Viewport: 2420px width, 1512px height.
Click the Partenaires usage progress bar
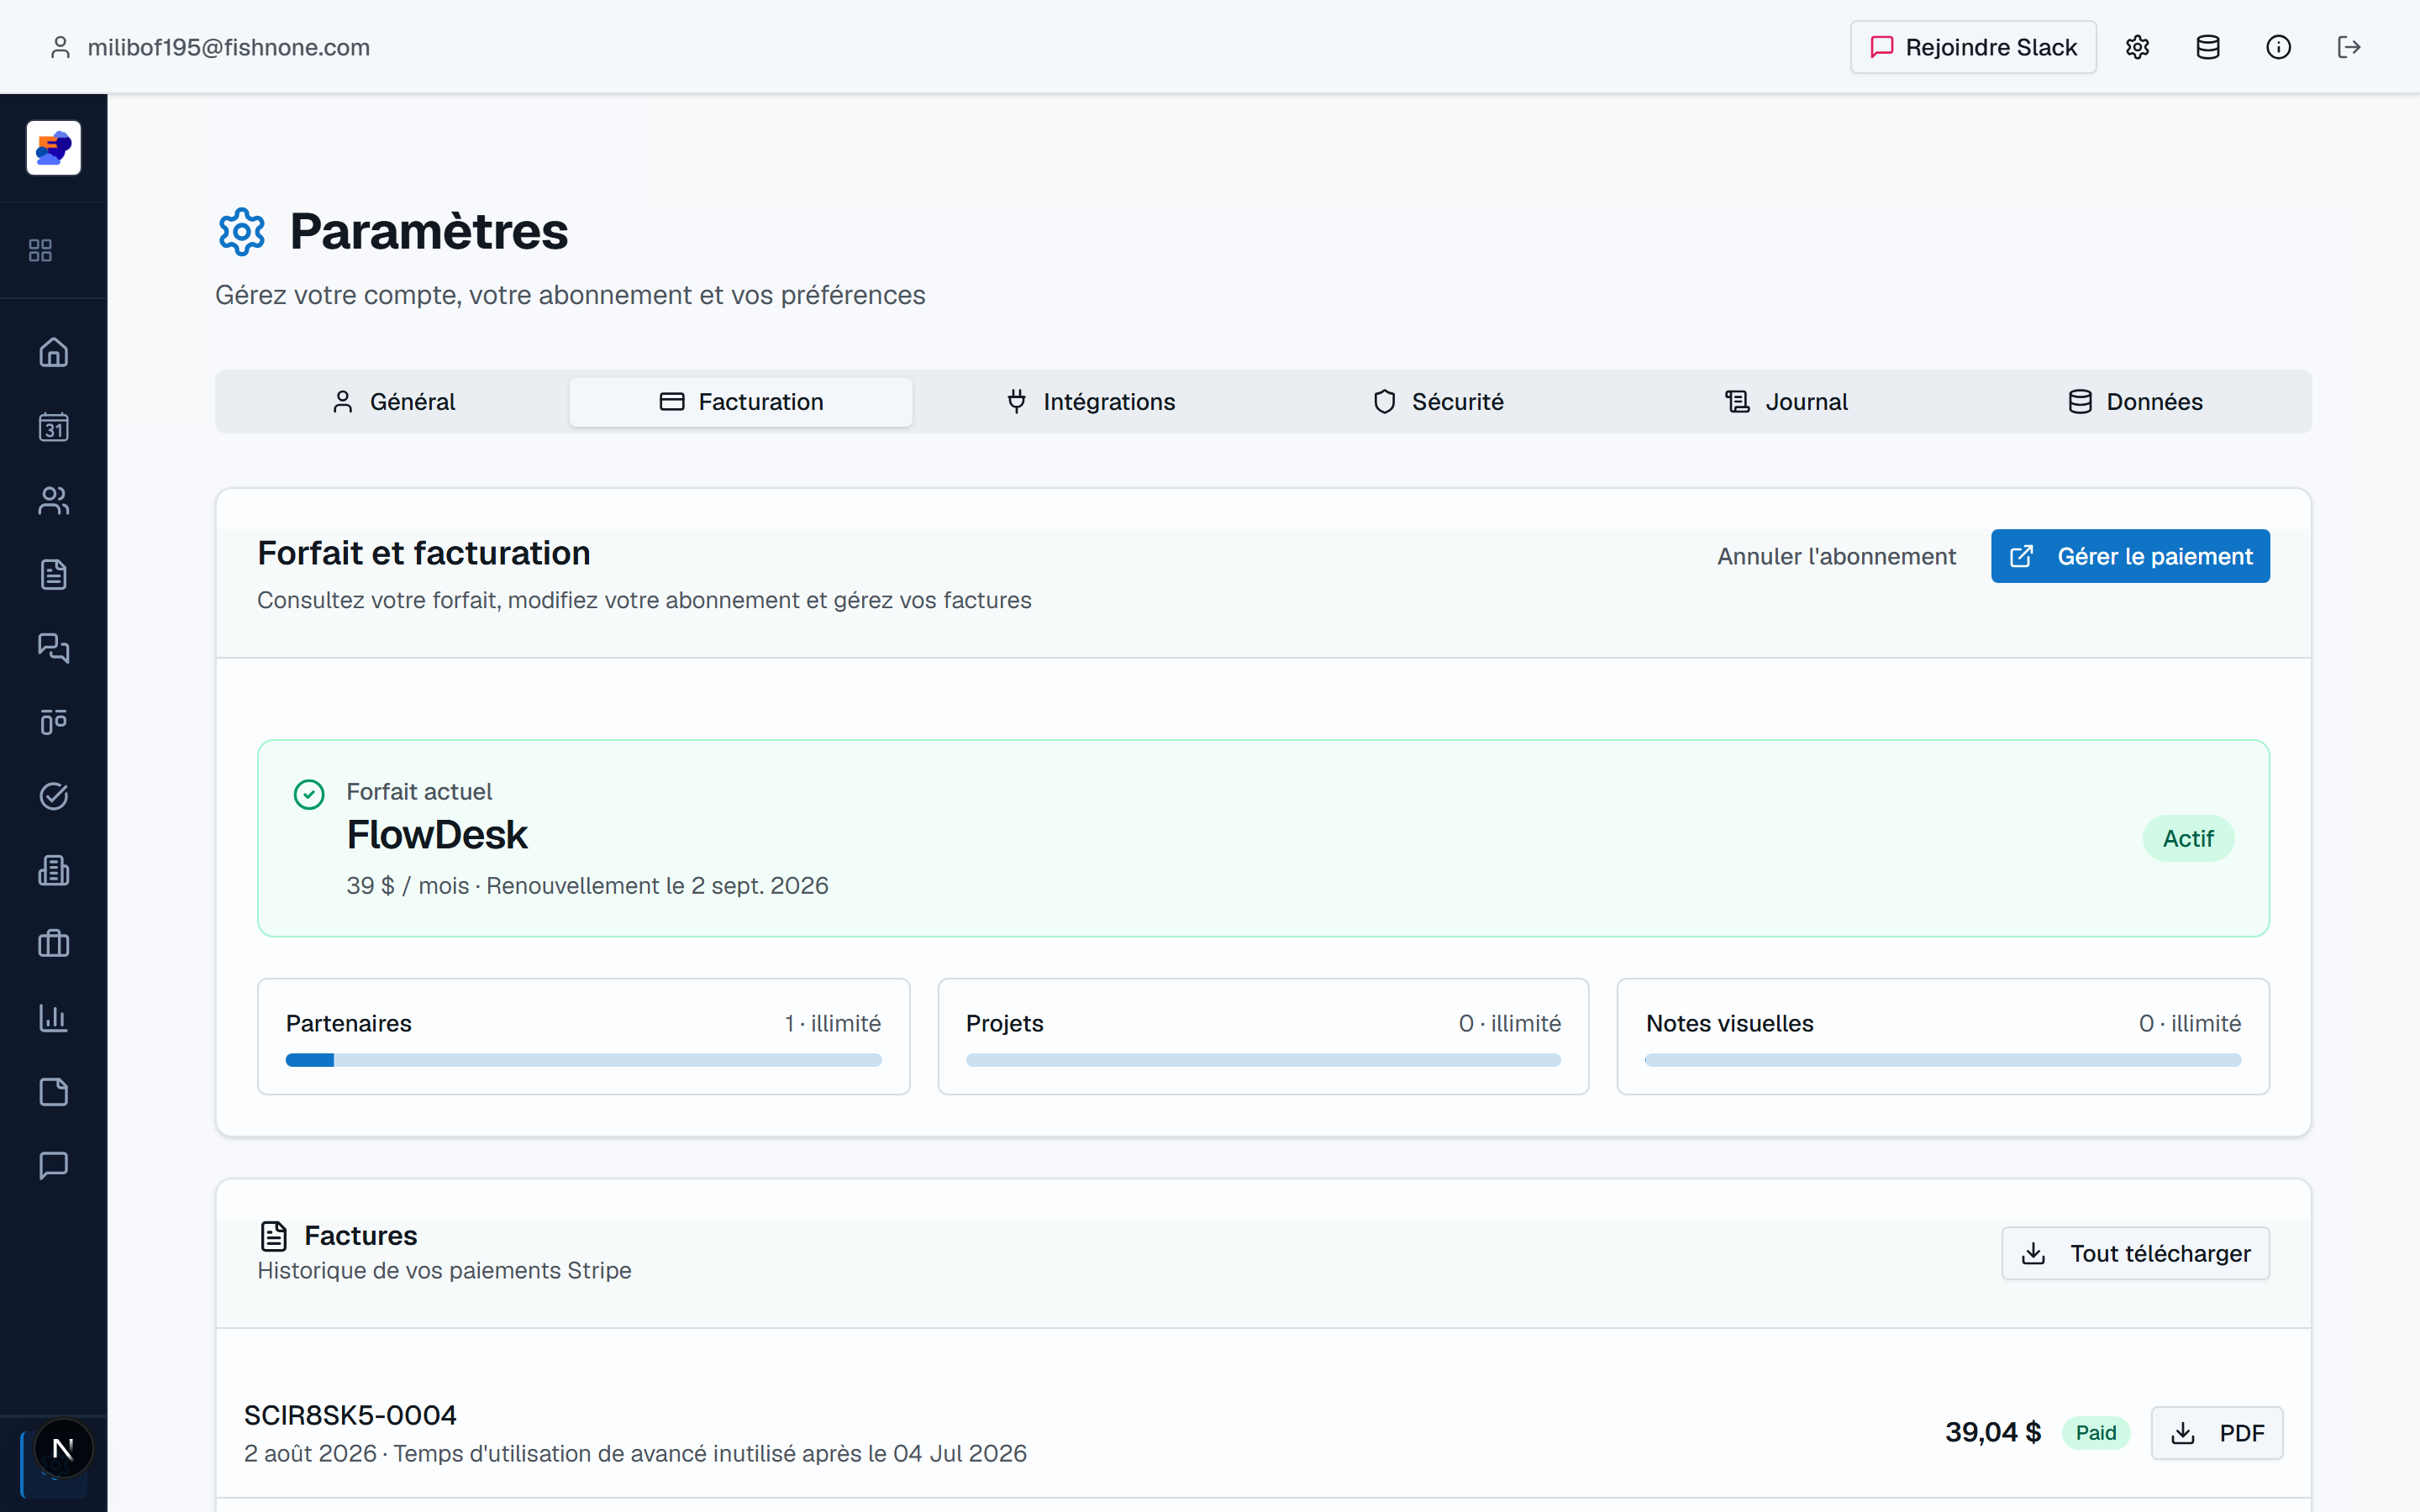point(584,1060)
